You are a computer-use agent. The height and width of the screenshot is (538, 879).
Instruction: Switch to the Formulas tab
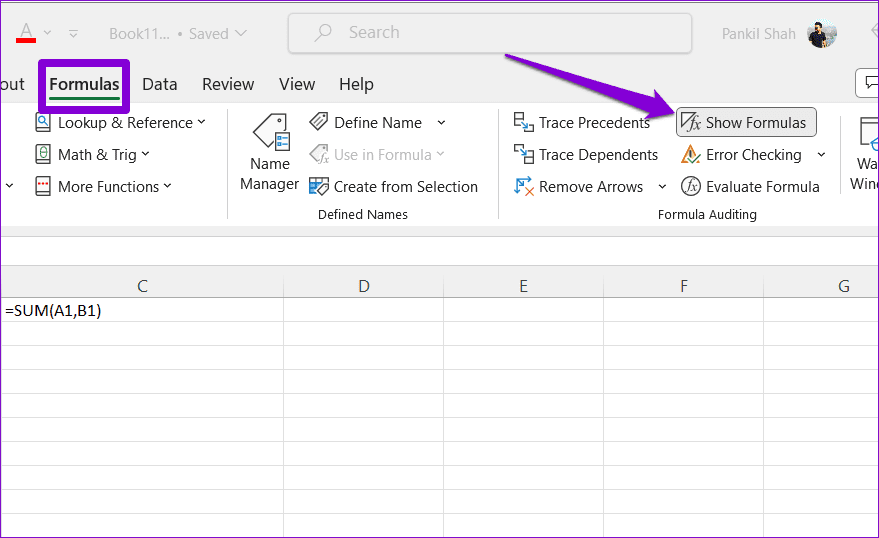pos(84,84)
